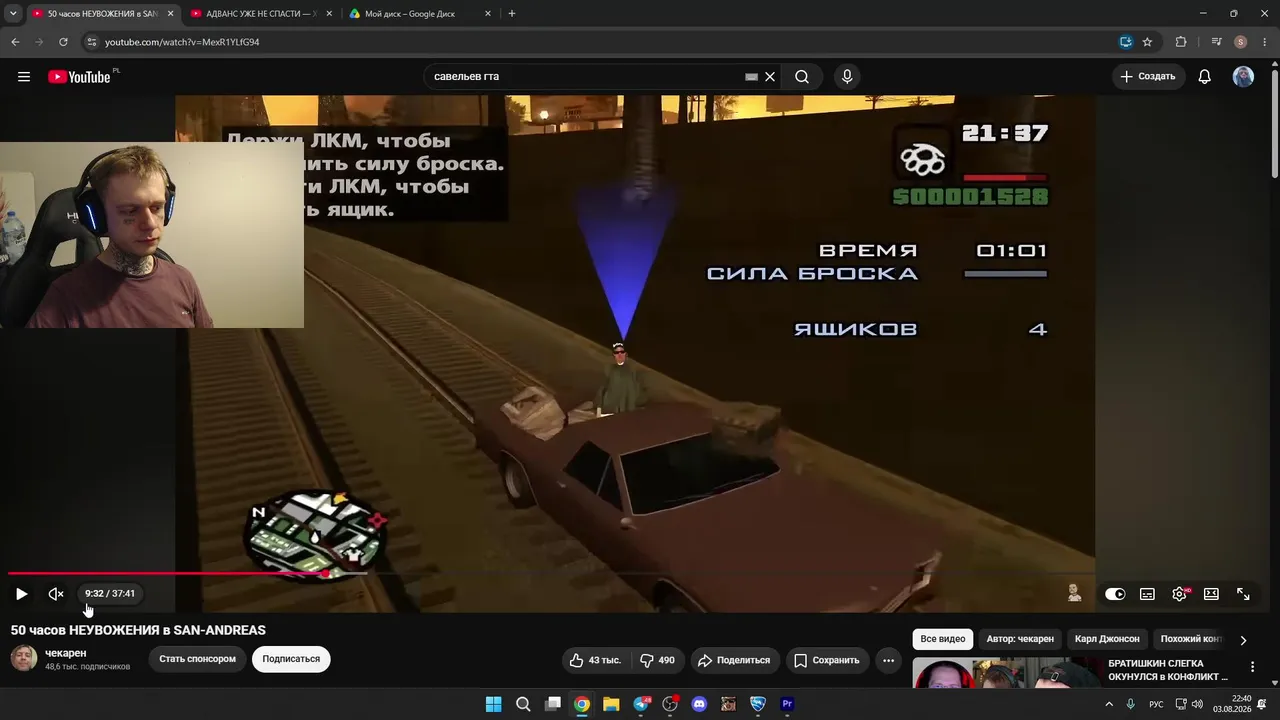
Task: Switch player to theater mode
Action: pos(1211,594)
